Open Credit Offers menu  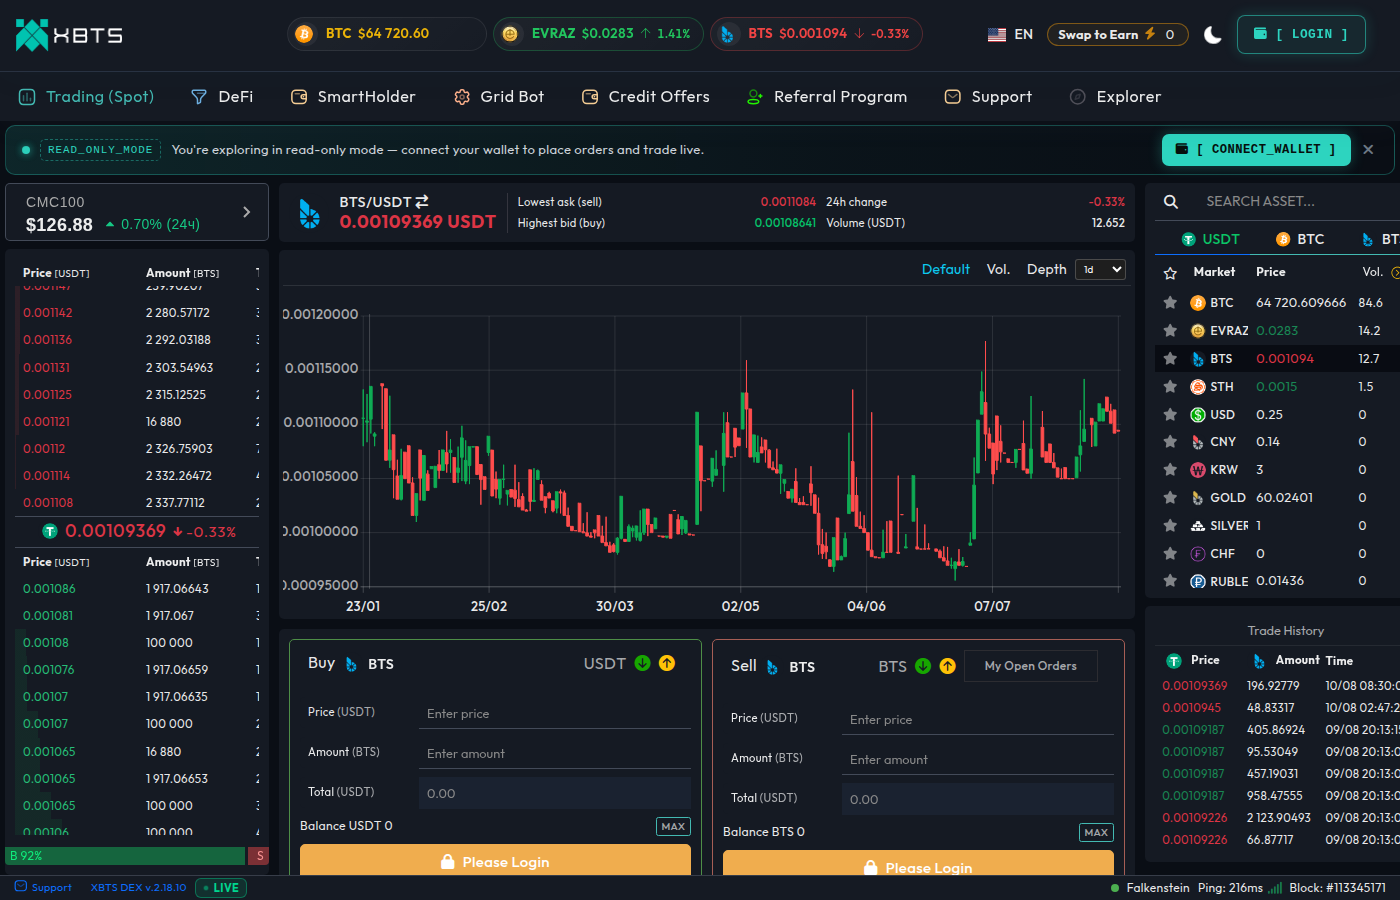point(646,97)
